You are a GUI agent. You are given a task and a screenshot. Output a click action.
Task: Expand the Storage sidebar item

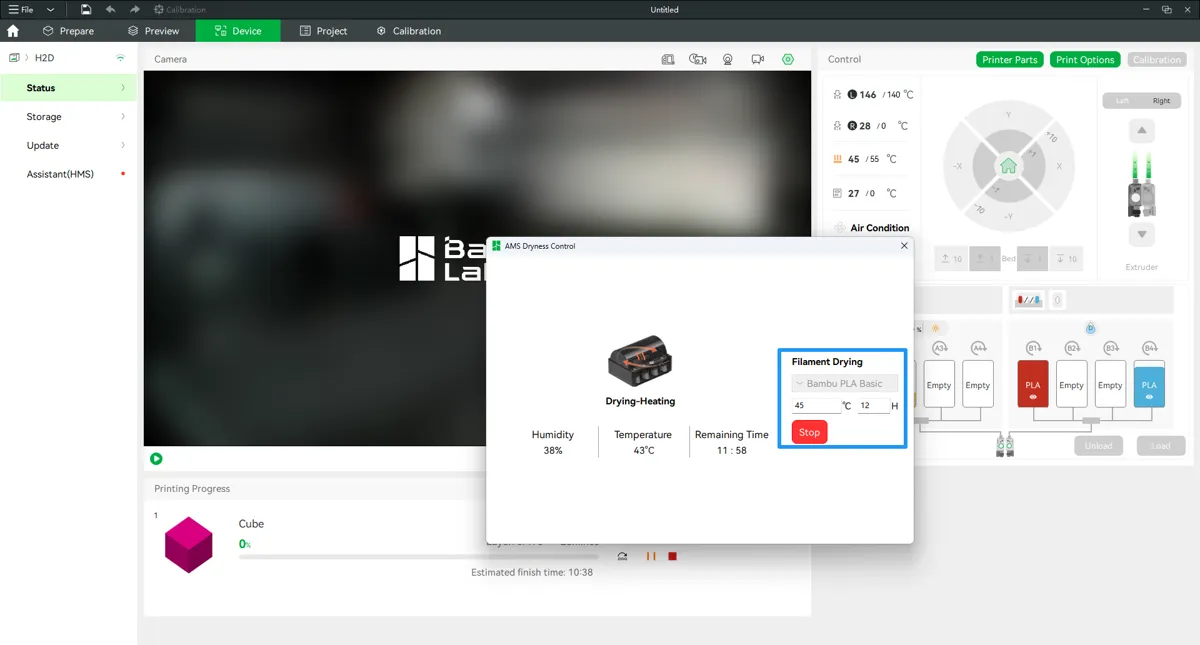[x=68, y=117]
